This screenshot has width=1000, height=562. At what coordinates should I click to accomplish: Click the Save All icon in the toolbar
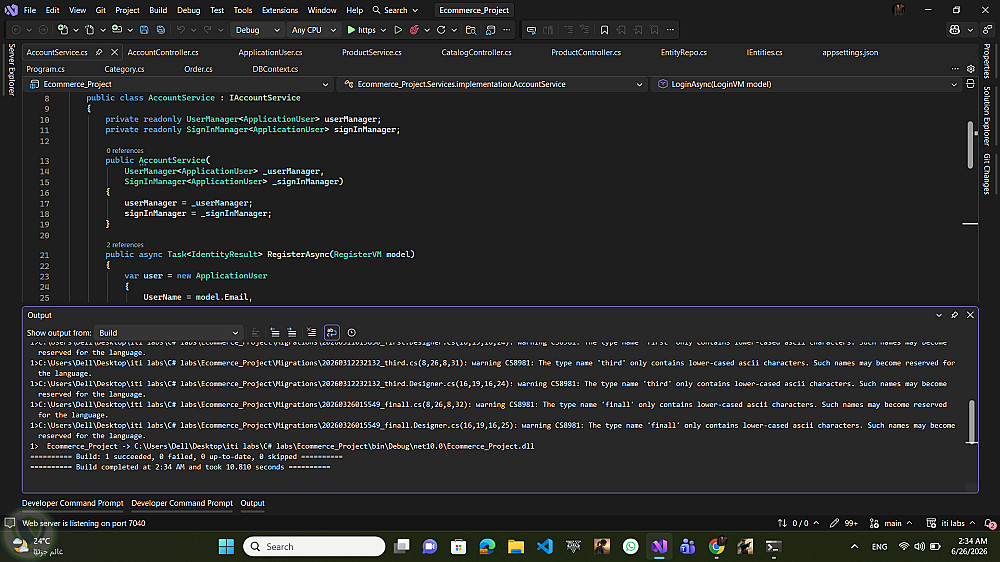point(161,30)
